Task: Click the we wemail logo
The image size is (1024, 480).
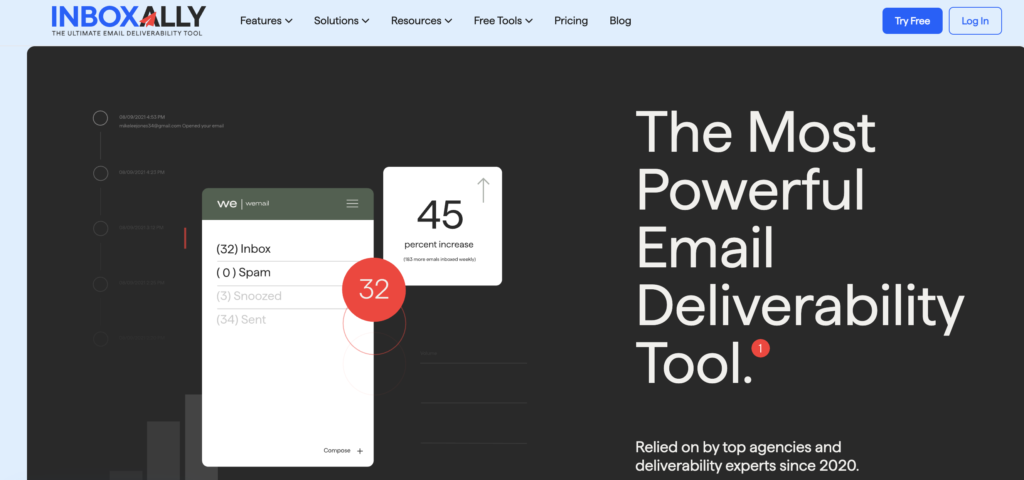Action: tap(243, 204)
